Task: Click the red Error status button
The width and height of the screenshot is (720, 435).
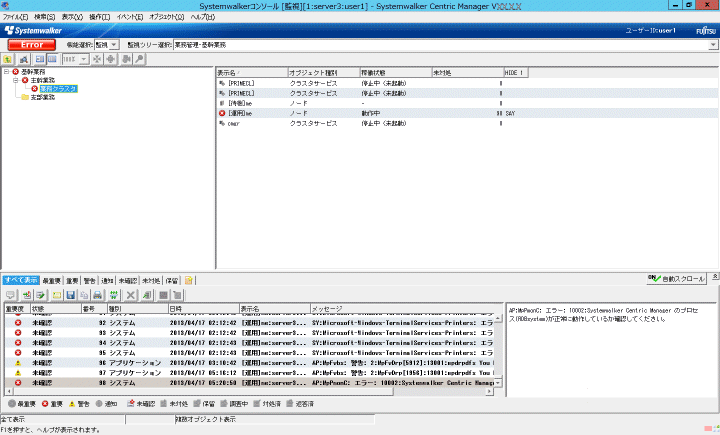Action: point(31,45)
